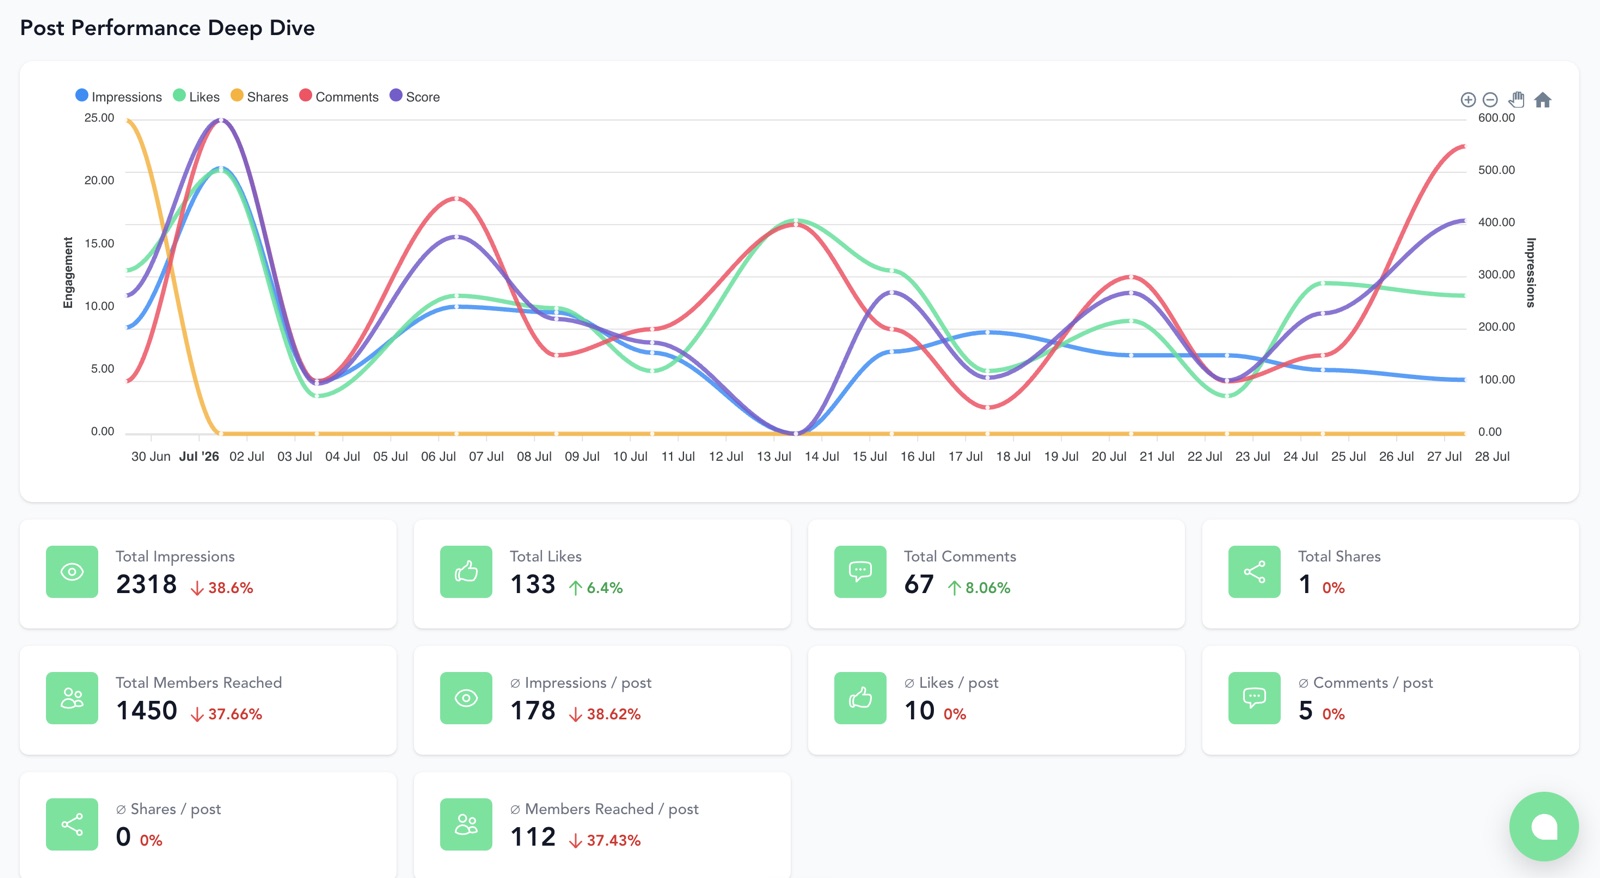Click the 178 impressions per post value

point(532,711)
